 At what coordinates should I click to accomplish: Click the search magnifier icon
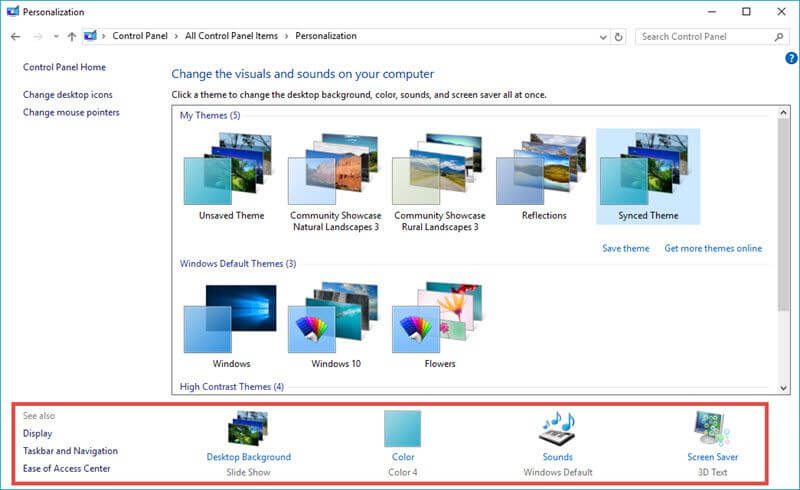[779, 37]
